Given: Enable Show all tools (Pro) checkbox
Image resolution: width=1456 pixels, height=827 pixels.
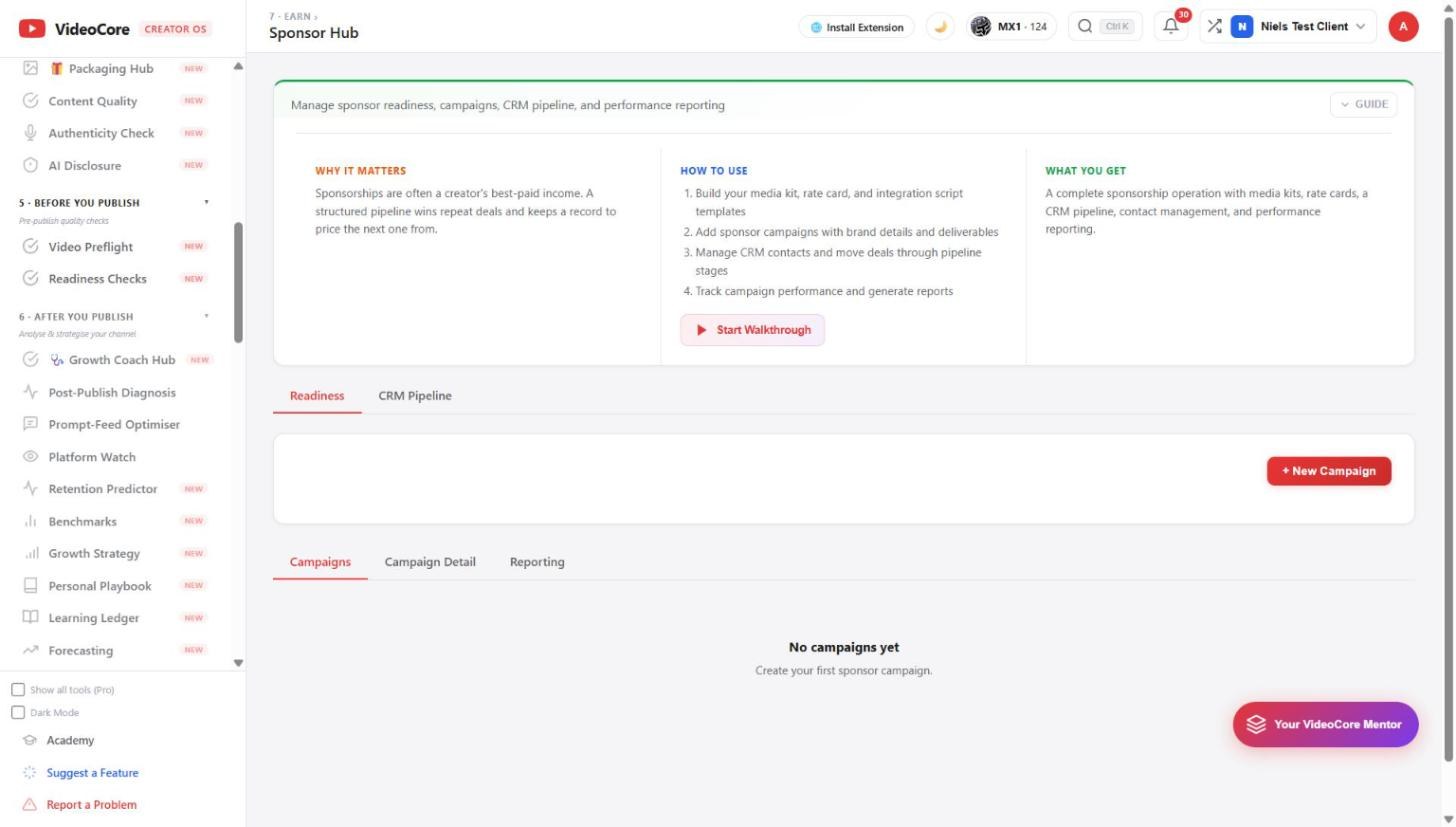Looking at the screenshot, I should (x=18, y=690).
